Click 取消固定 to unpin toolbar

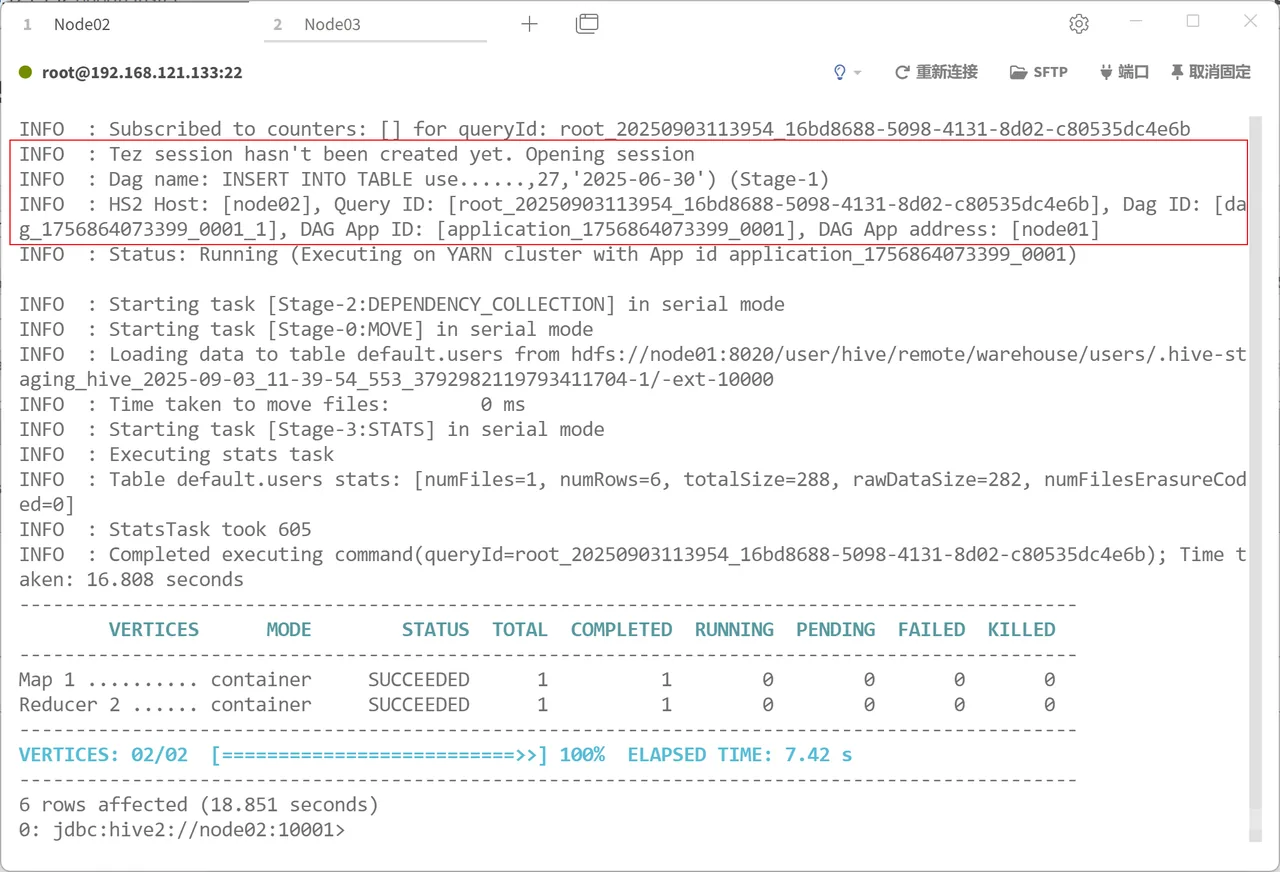coord(1210,72)
